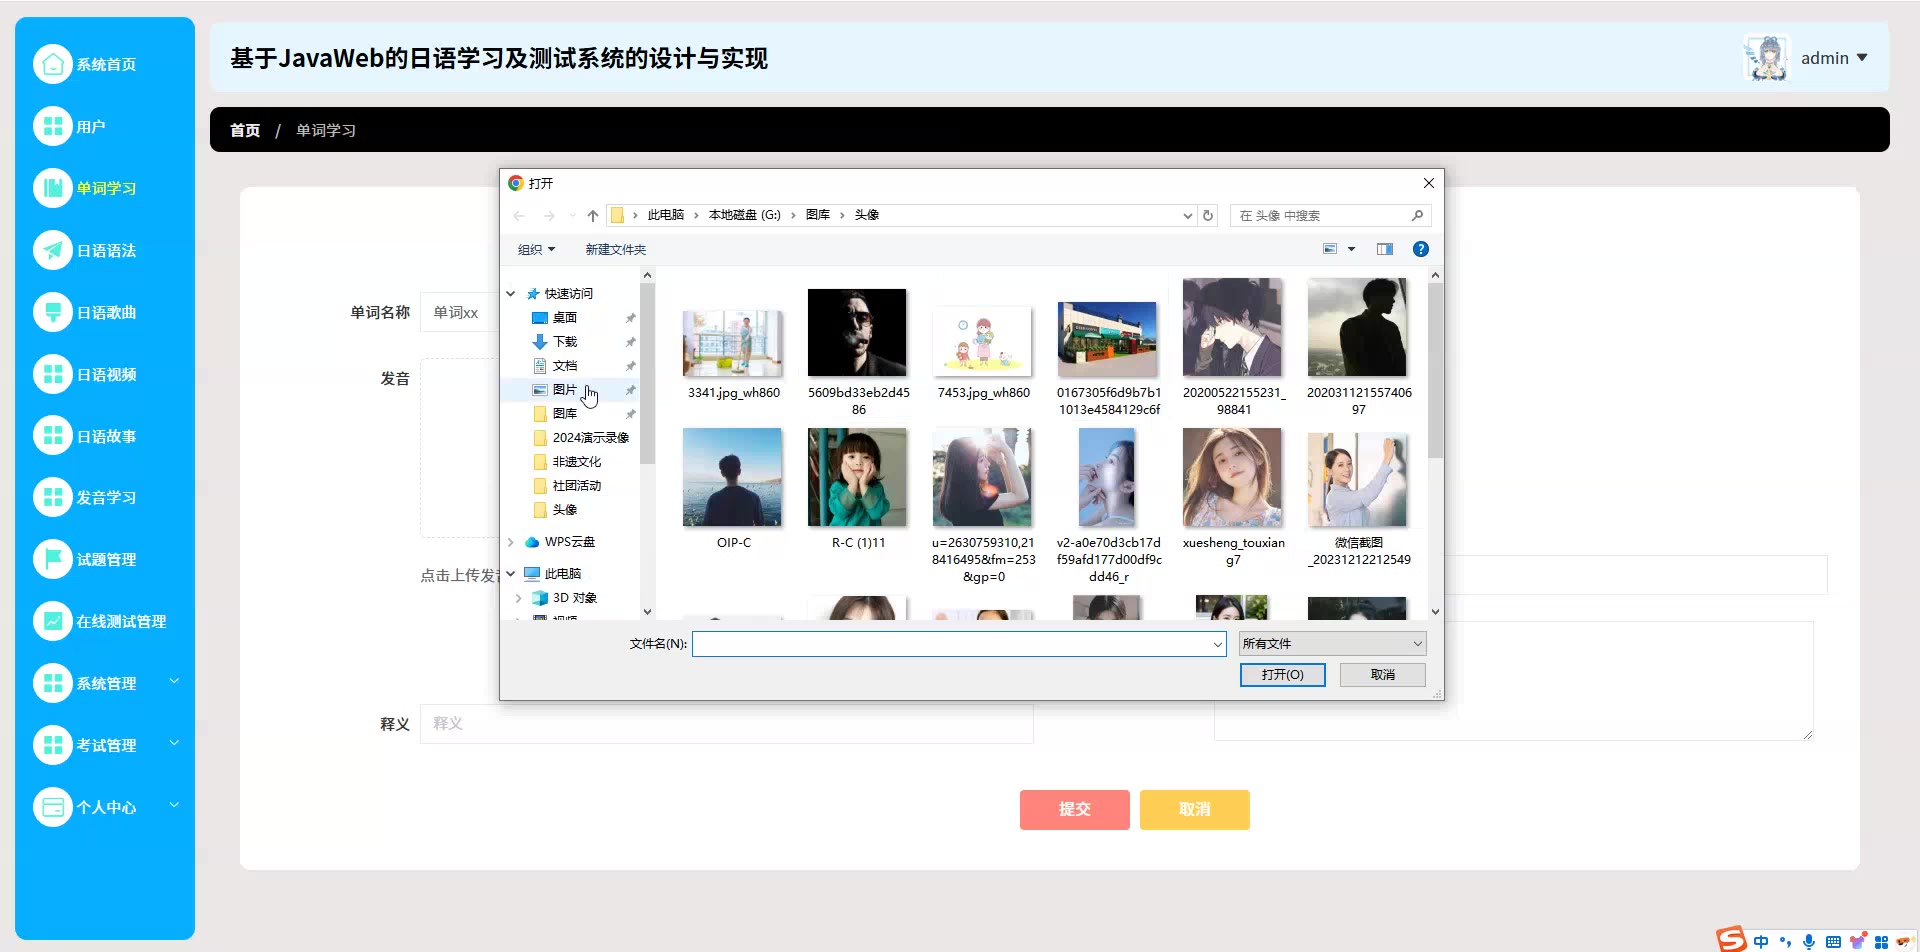1920x952 pixels.
Task: Click the system home icon in sidebar
Action: 53,64
